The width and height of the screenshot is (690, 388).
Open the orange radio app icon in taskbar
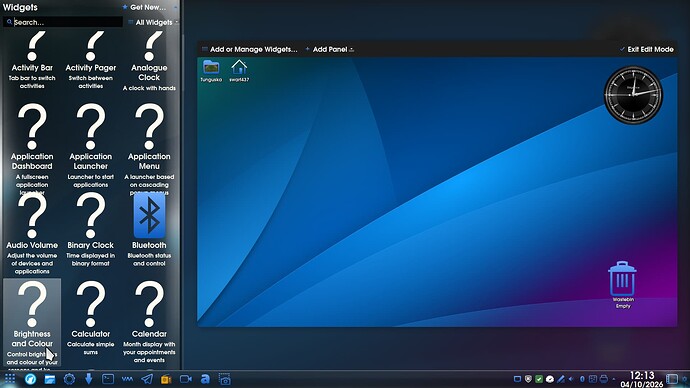(x=166, y=379)
